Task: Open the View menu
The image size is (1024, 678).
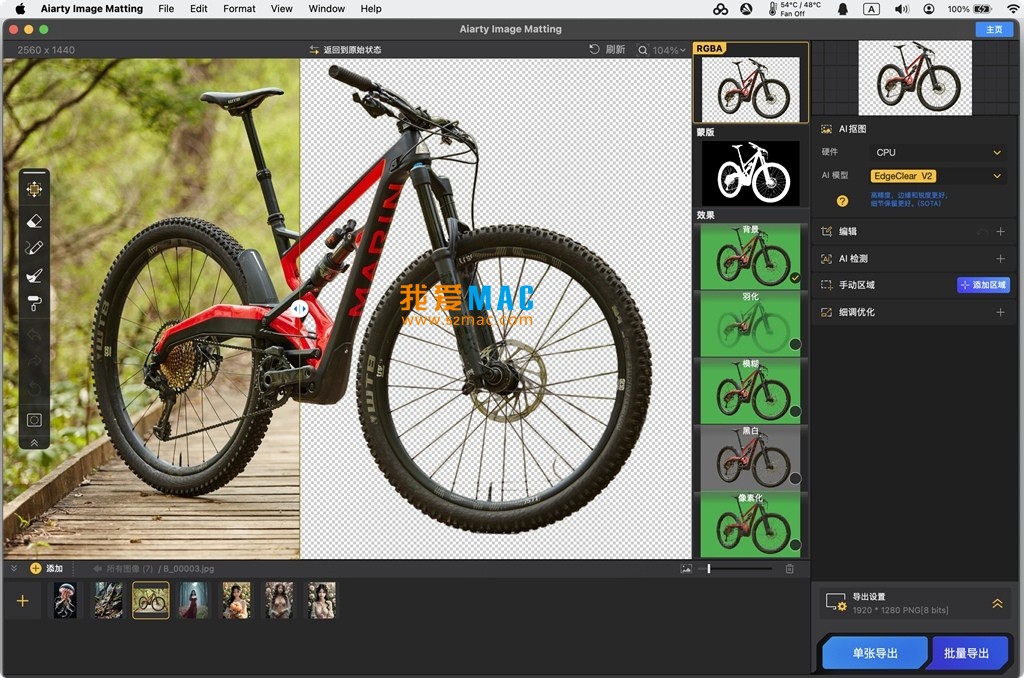Action: coord(281,8)
